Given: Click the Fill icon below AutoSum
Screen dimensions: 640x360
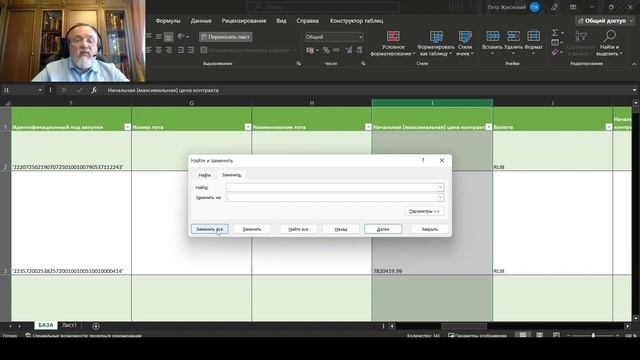Looking at the screenshot, I should (555, 42).
